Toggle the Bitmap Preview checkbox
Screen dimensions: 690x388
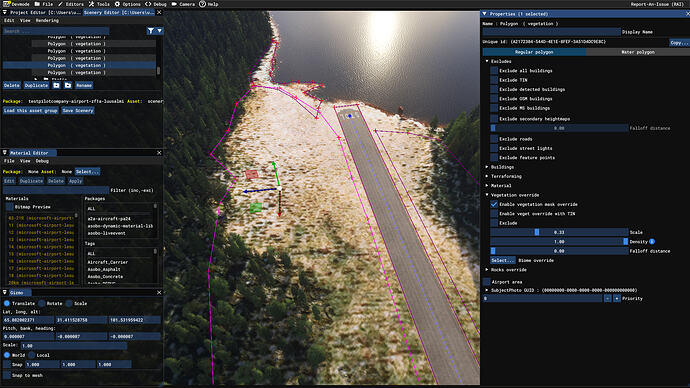point(9,207)
